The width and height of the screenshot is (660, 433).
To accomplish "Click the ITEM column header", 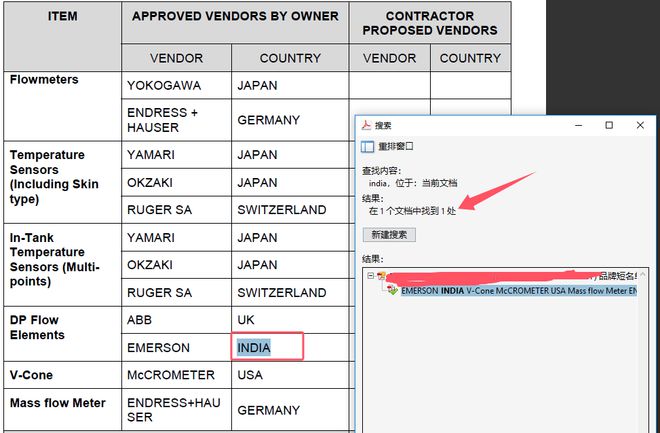I will [62, 36].
